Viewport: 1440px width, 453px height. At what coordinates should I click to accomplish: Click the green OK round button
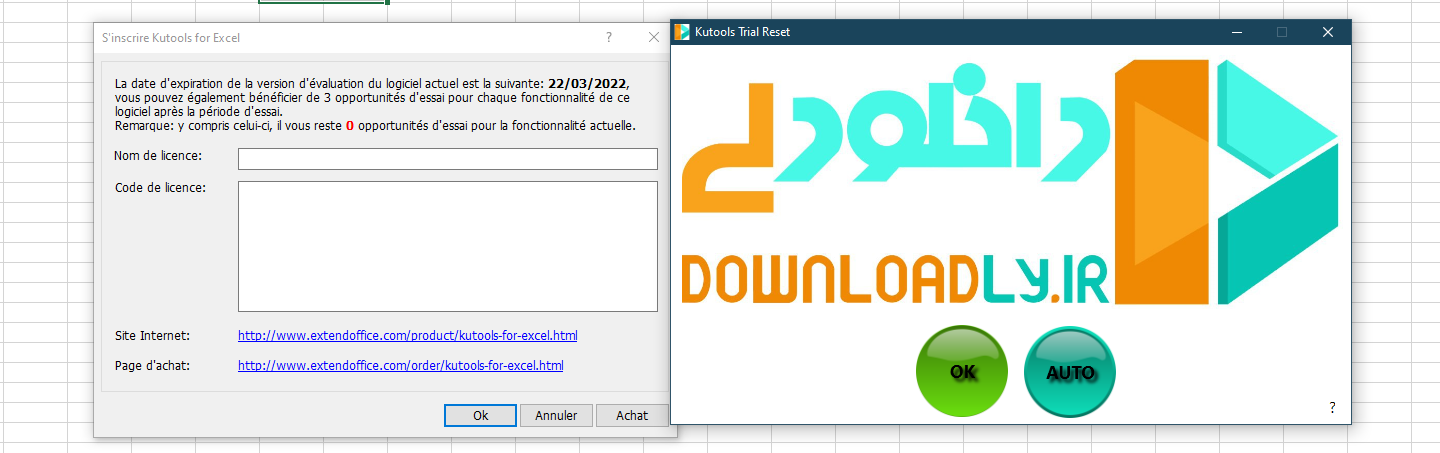[962, 372]
